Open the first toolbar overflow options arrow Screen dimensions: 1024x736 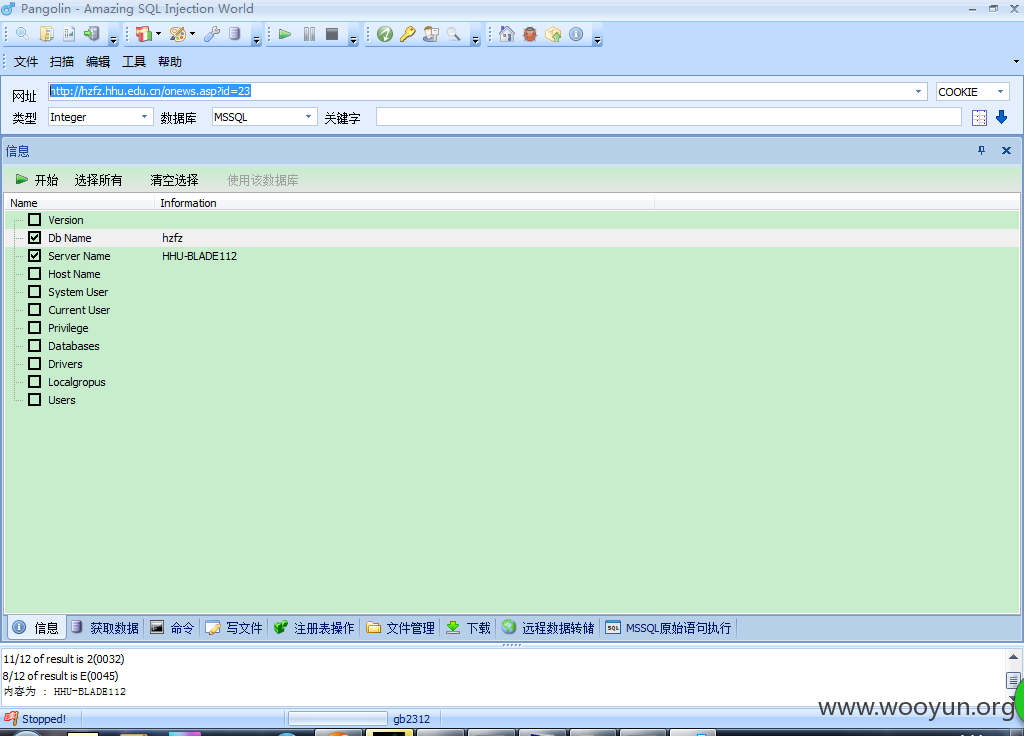pyautogui.click(x=113, y=40)
